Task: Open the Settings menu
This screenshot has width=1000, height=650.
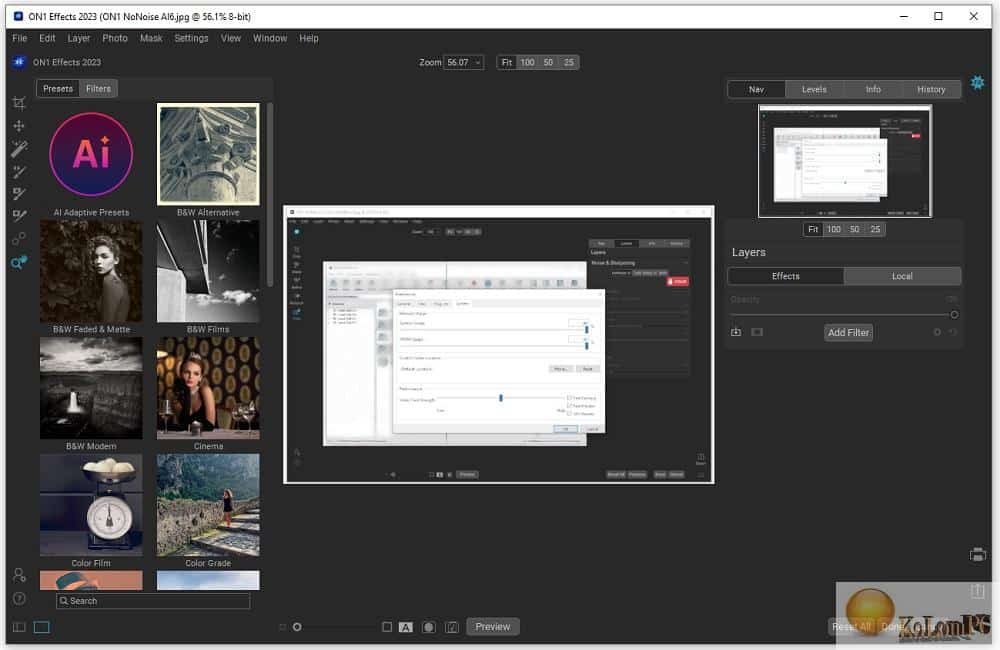Action: coord(191,38)
